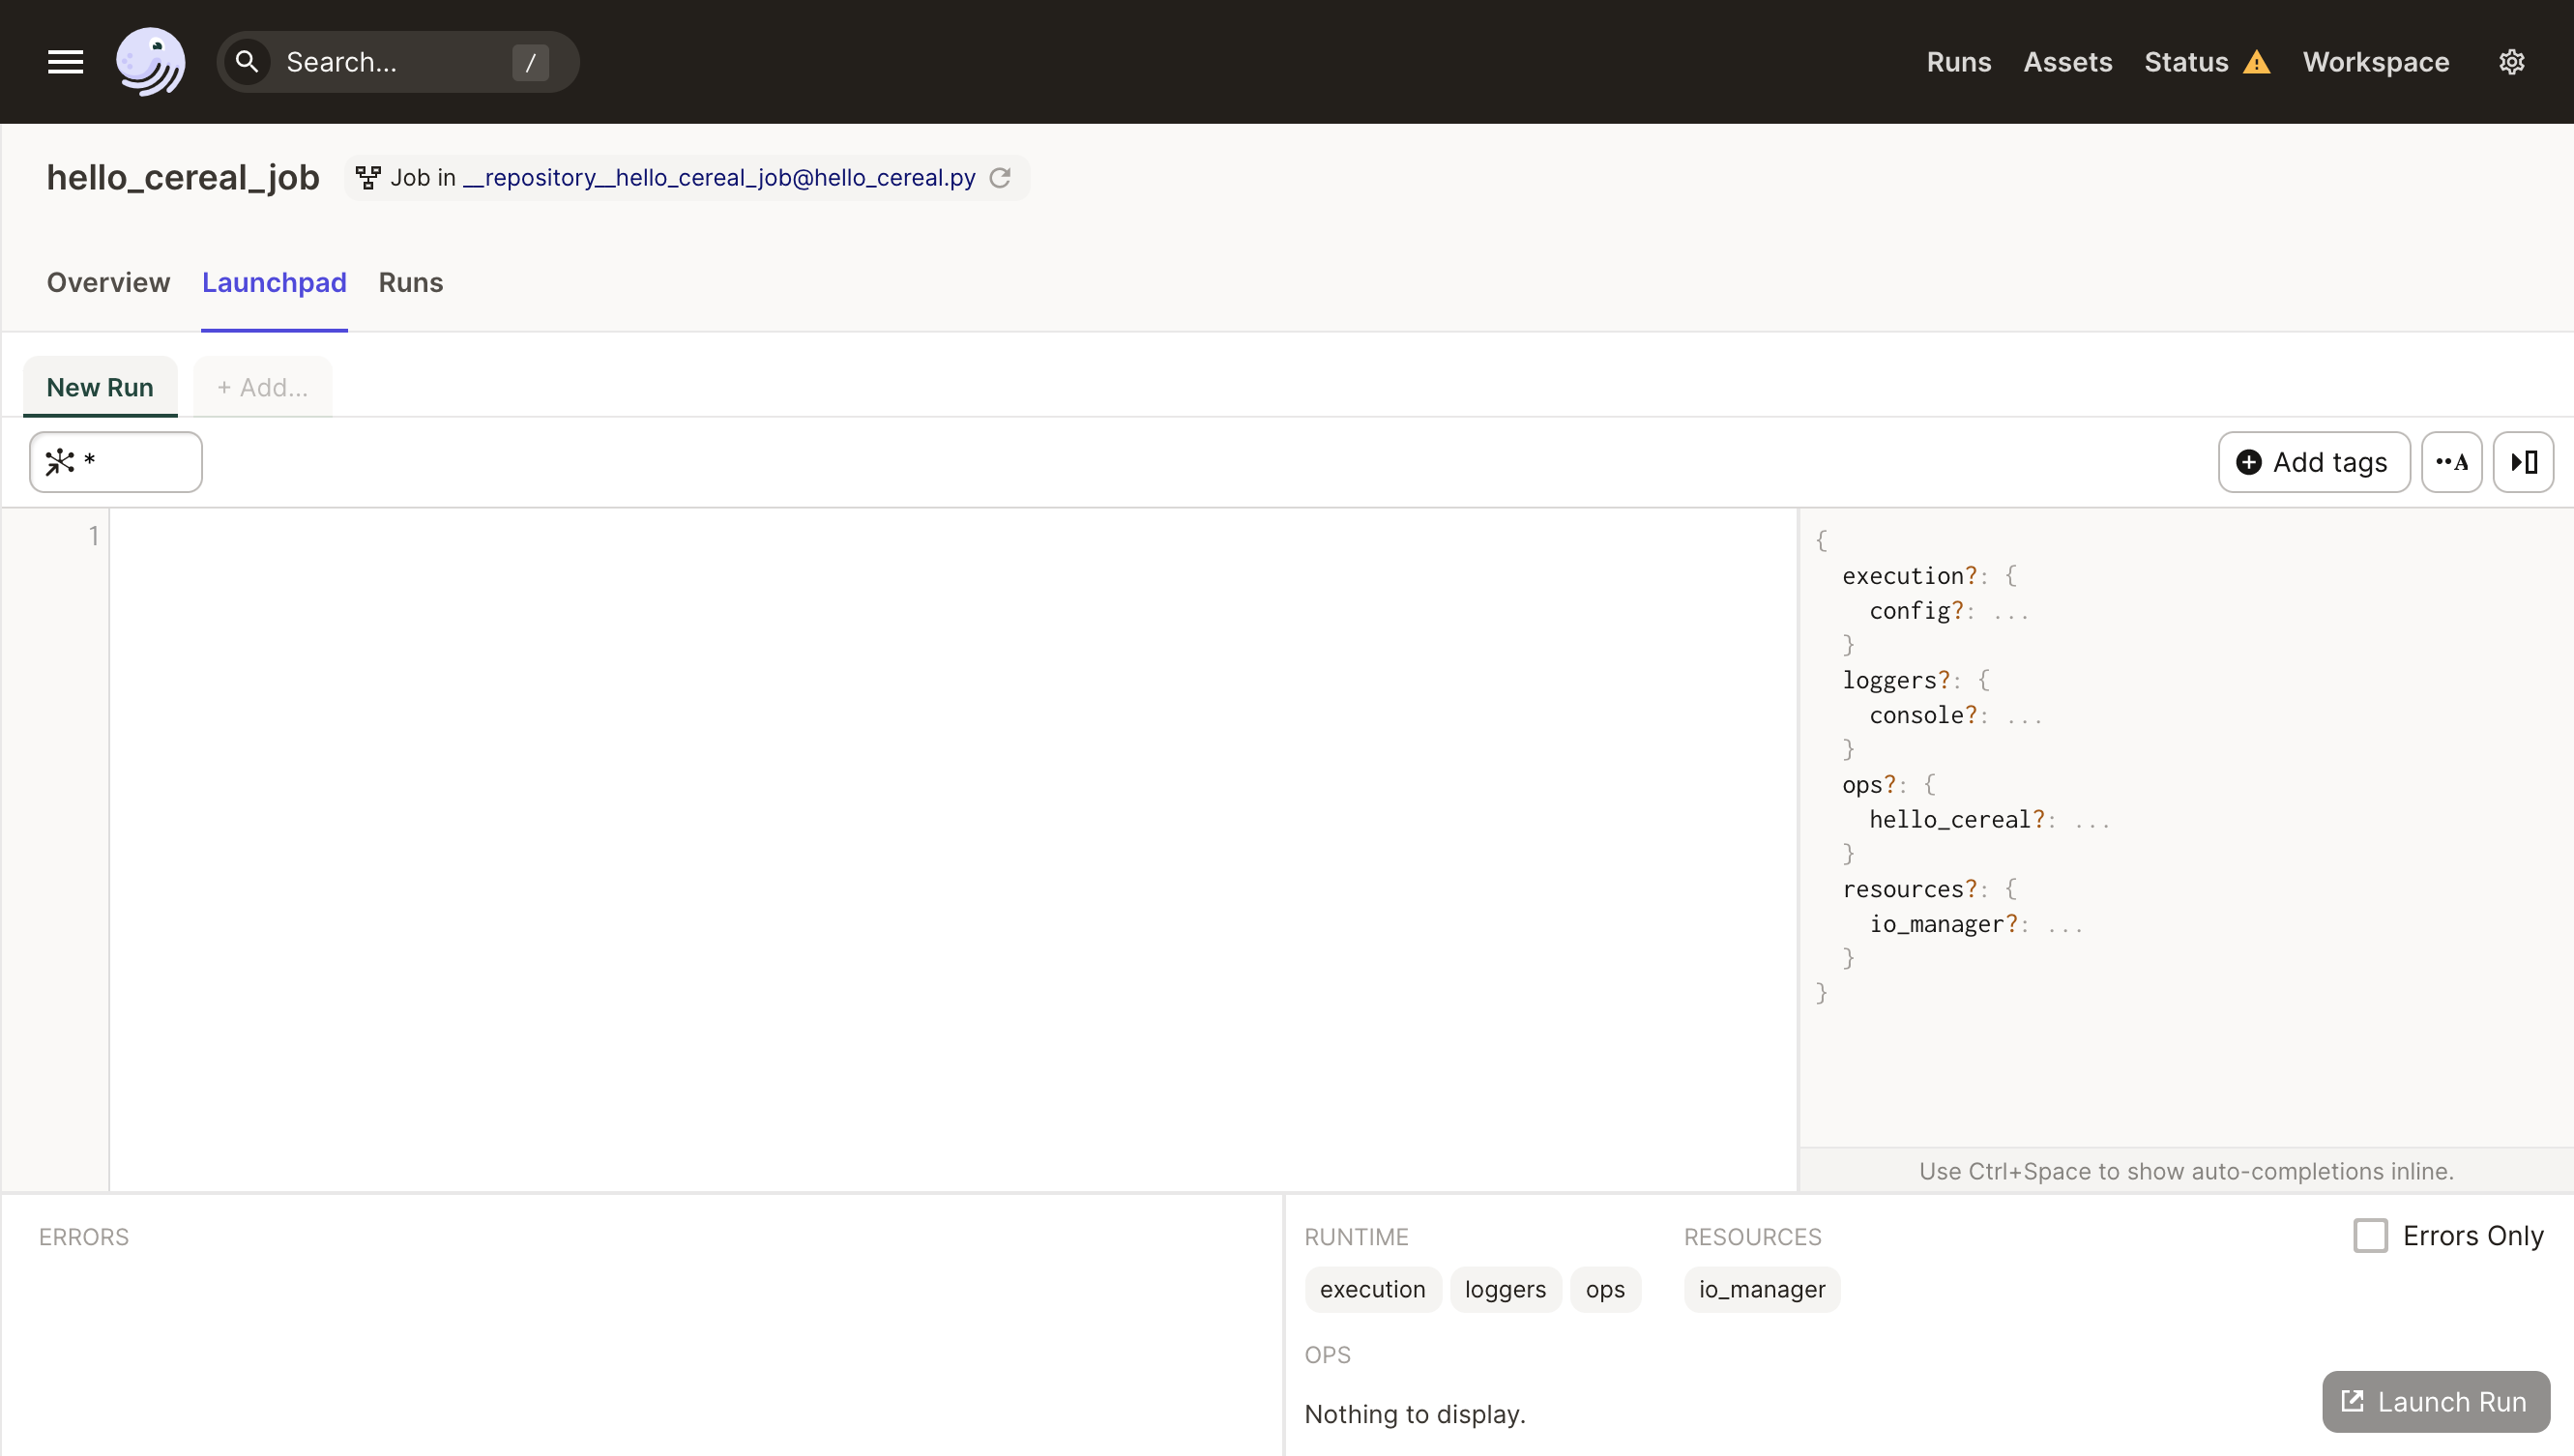Open the job Runs tab

click(410, 283)
